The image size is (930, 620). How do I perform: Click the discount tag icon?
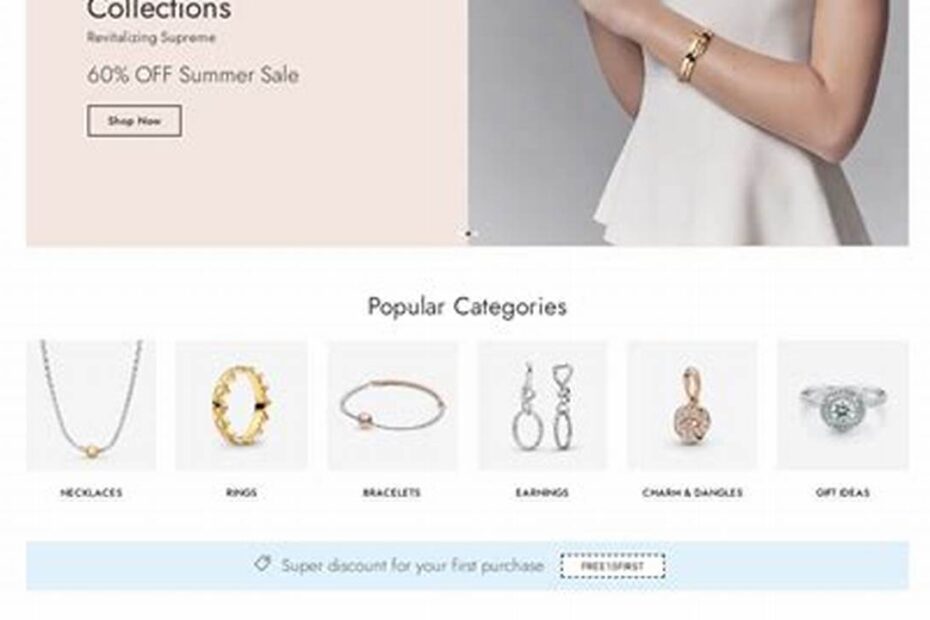[x=263, y=564]
